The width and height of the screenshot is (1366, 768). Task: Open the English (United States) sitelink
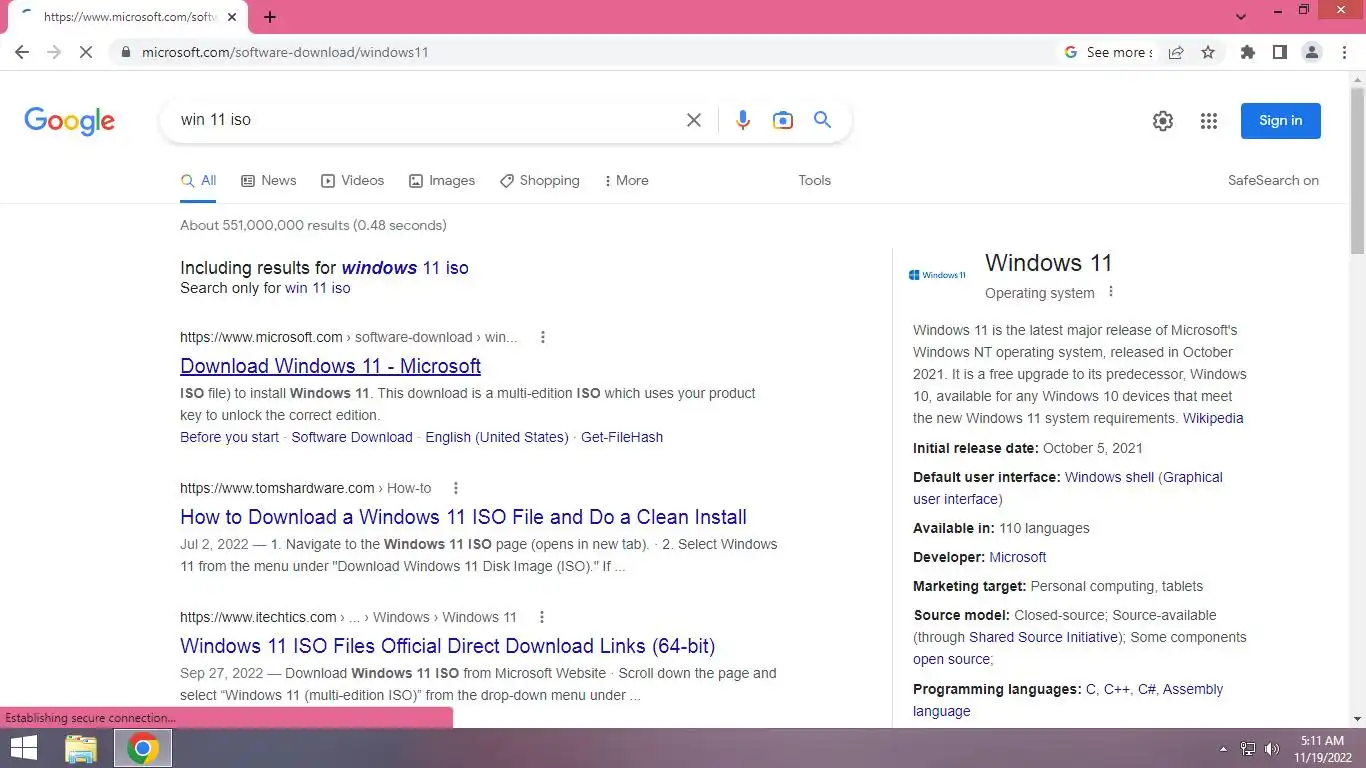click(497, 437)
